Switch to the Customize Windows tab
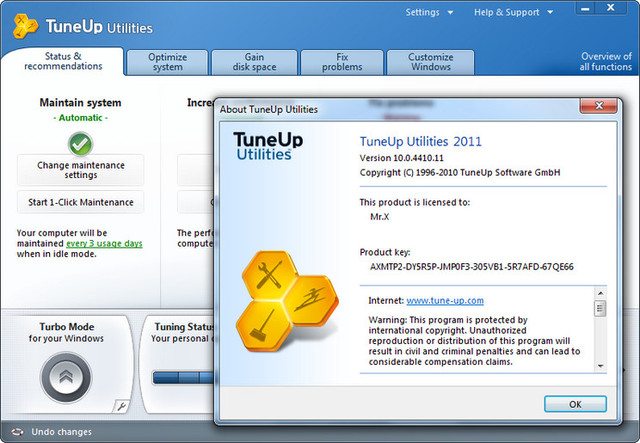 tap(431, 62)
